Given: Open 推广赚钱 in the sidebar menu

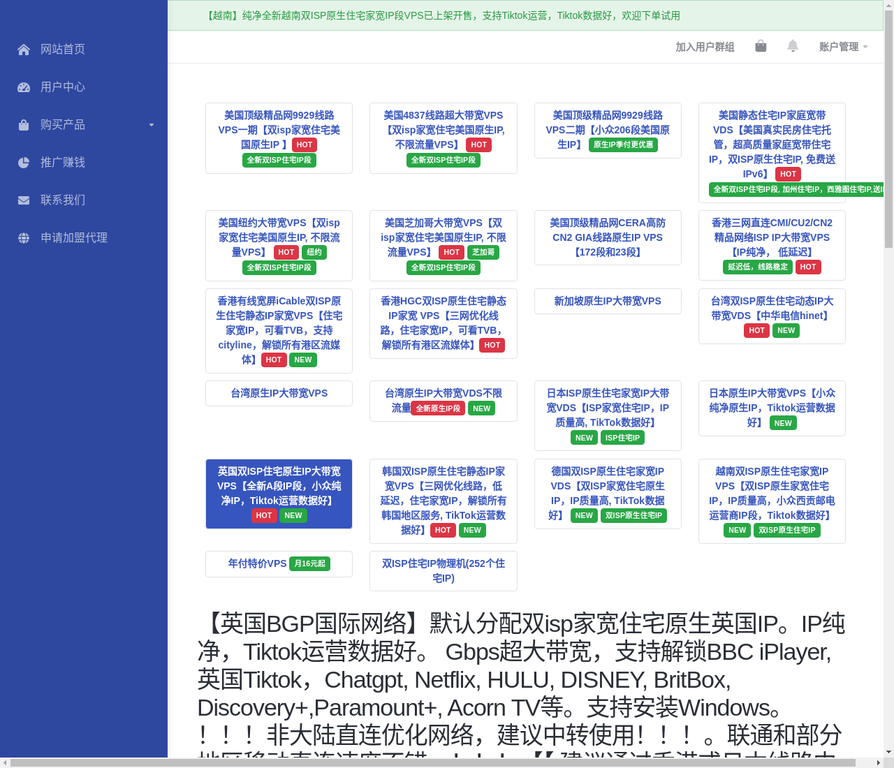Looking at the screenshot, I should [x=62, y=162].
